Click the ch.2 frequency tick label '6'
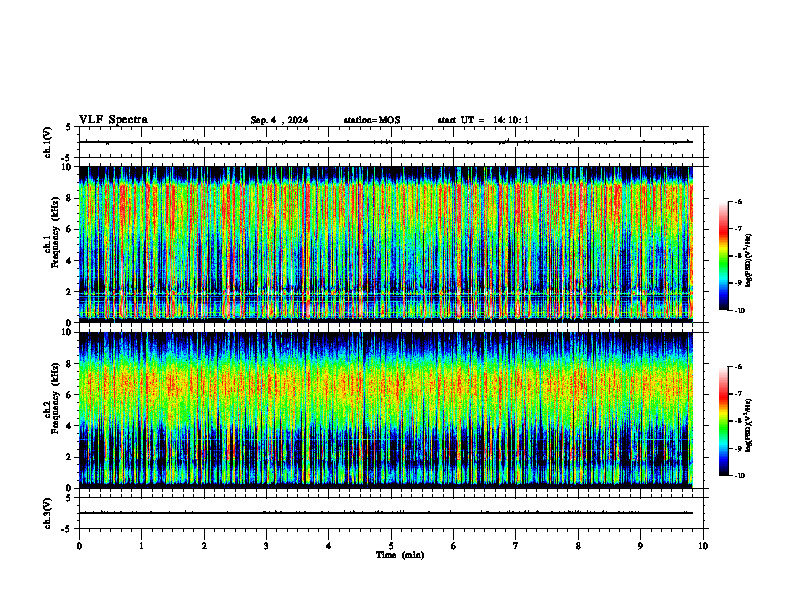The image size is (792, 612). [70, 395]
